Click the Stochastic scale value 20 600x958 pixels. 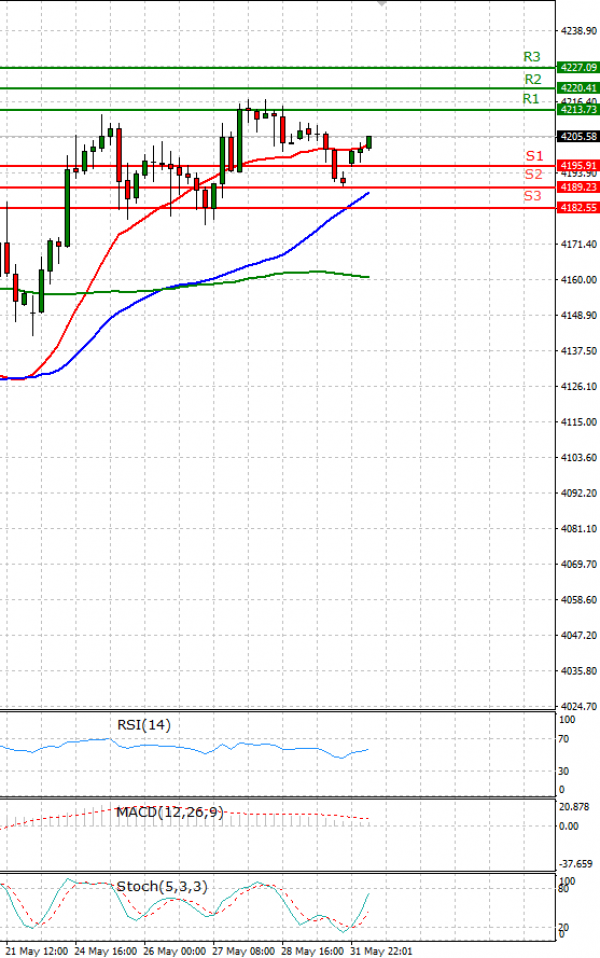click(563, 927)
